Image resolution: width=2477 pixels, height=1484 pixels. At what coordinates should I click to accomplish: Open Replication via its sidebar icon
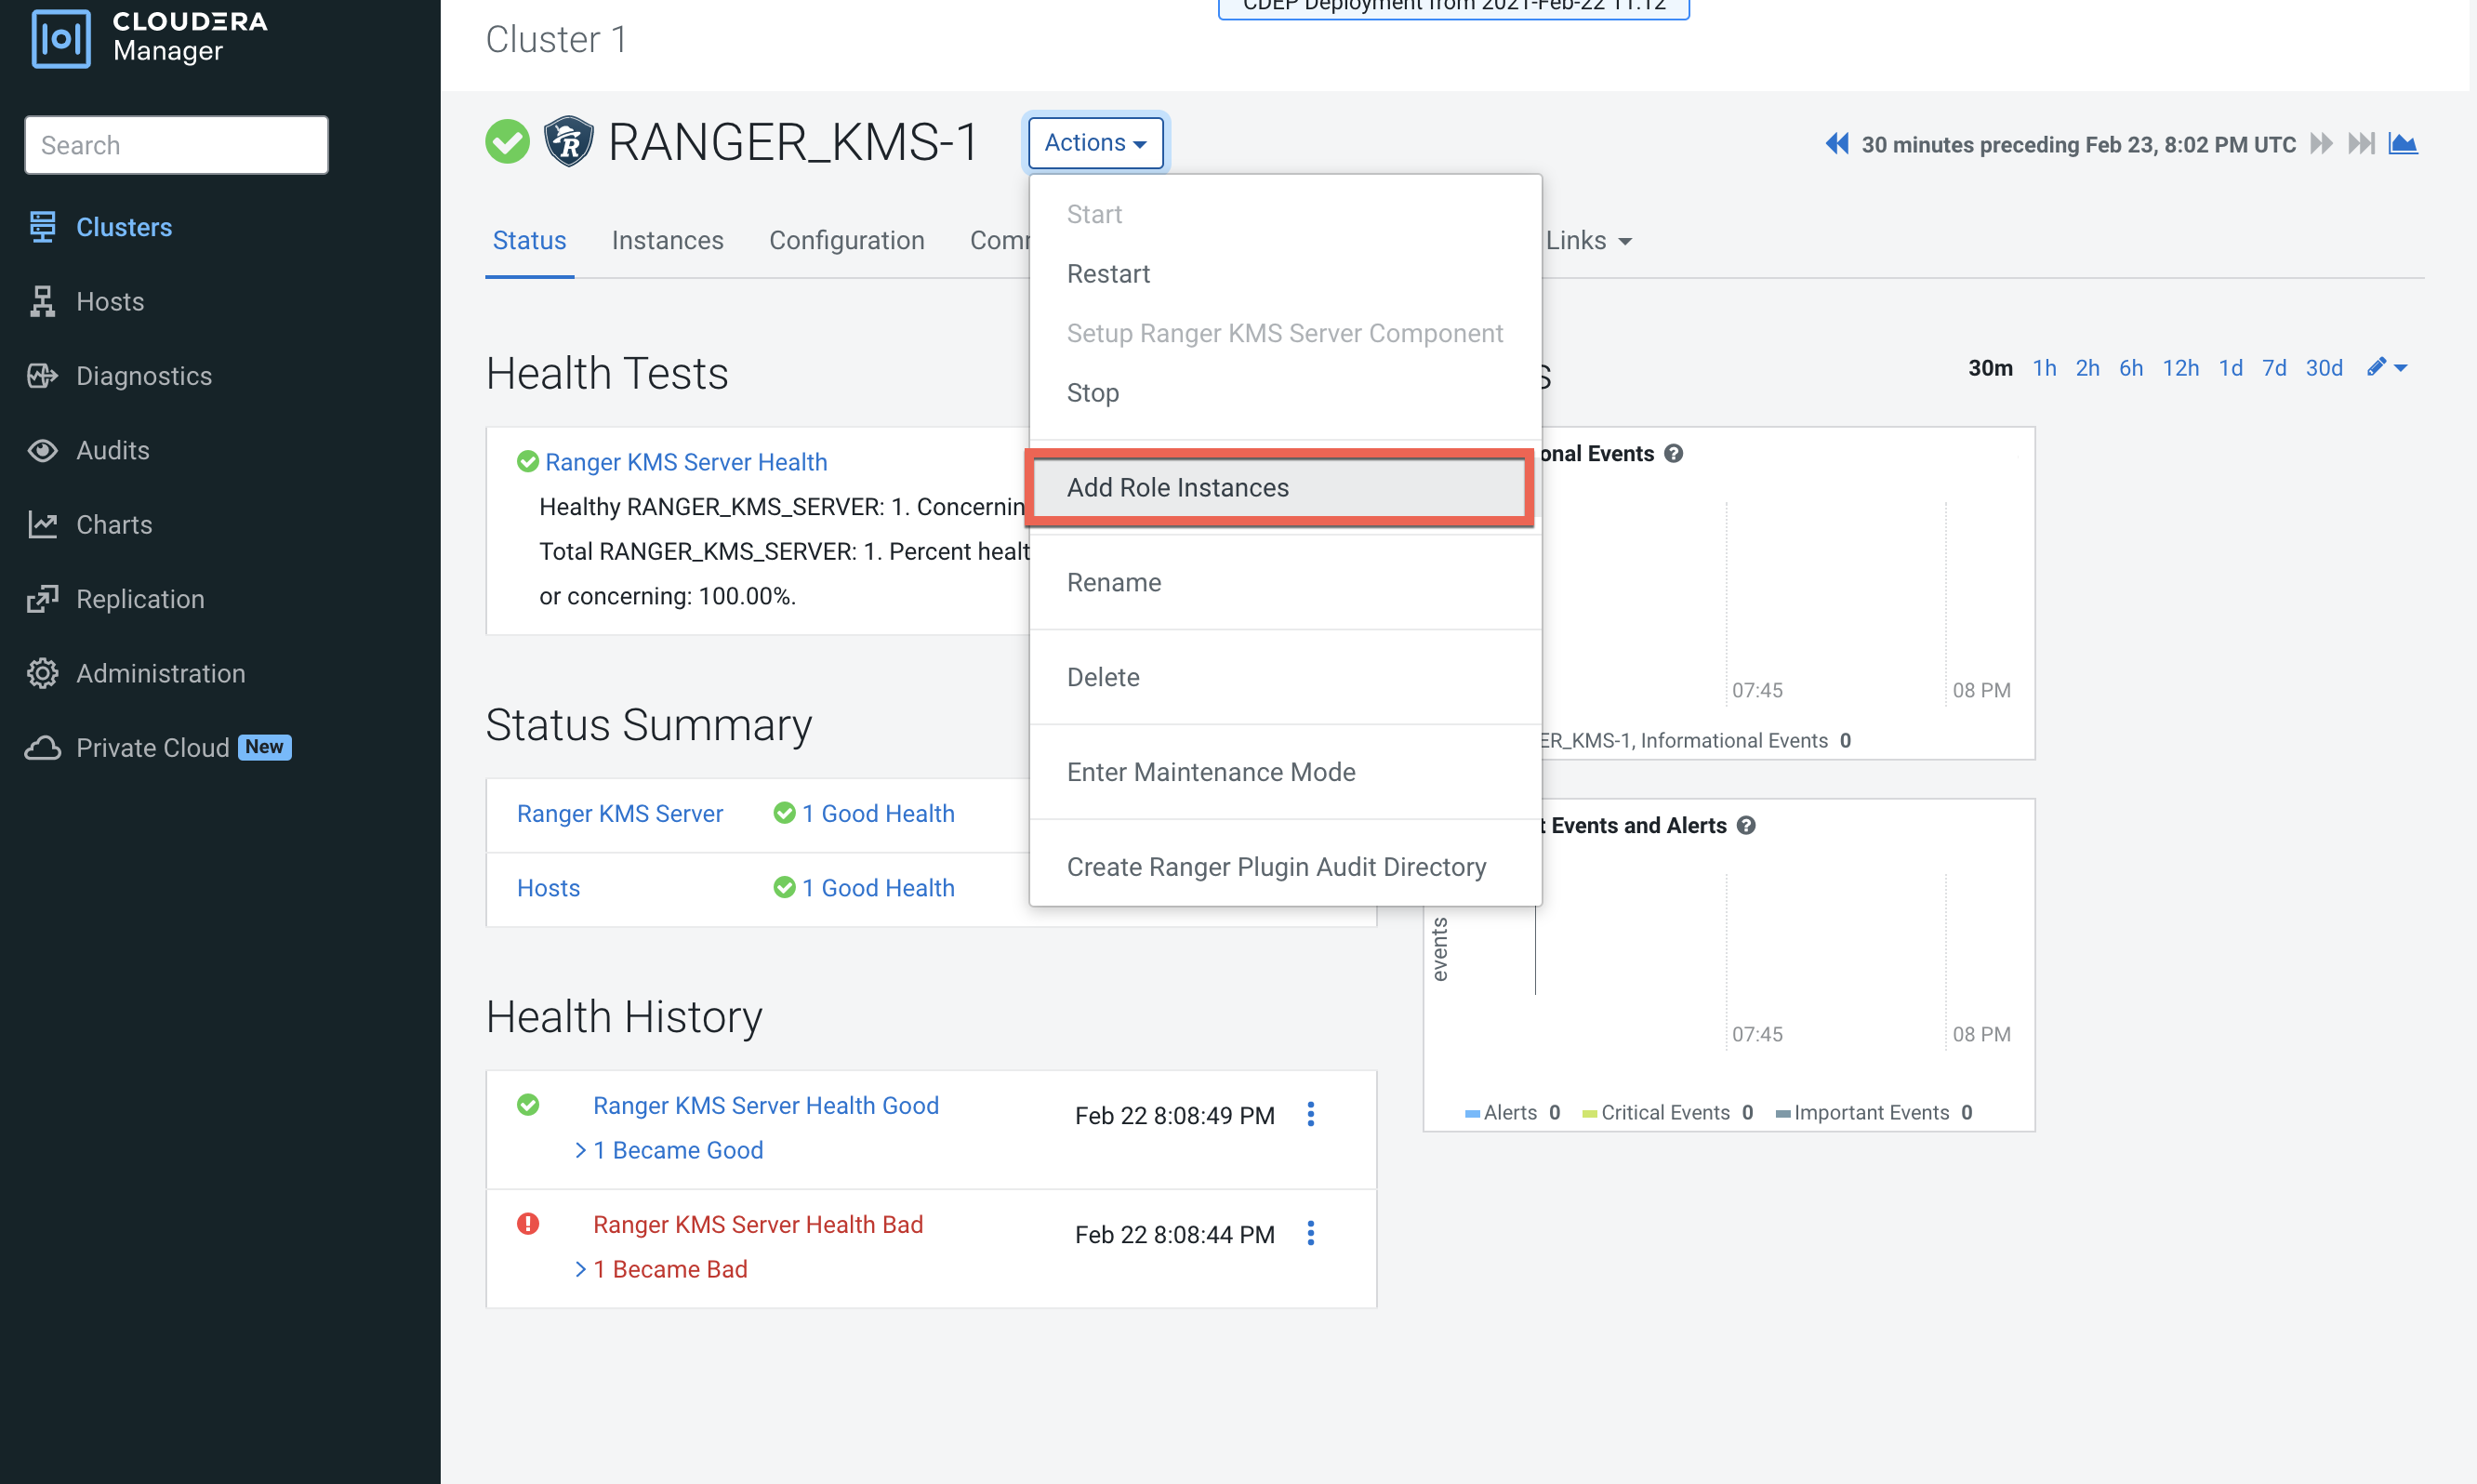(42, 599)
